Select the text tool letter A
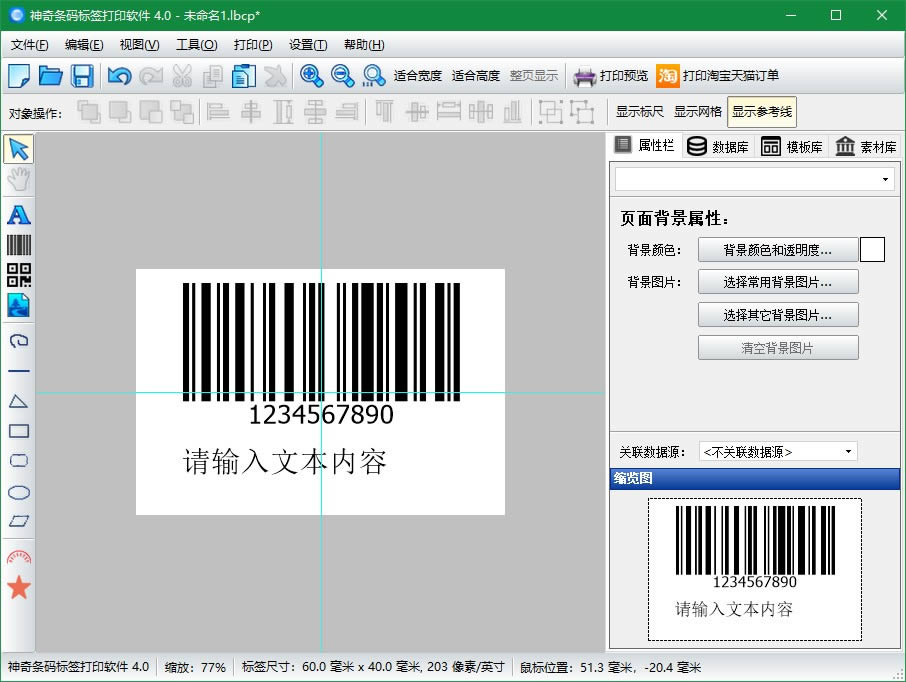This screenshot has width=906, height=682. (19, 215)
